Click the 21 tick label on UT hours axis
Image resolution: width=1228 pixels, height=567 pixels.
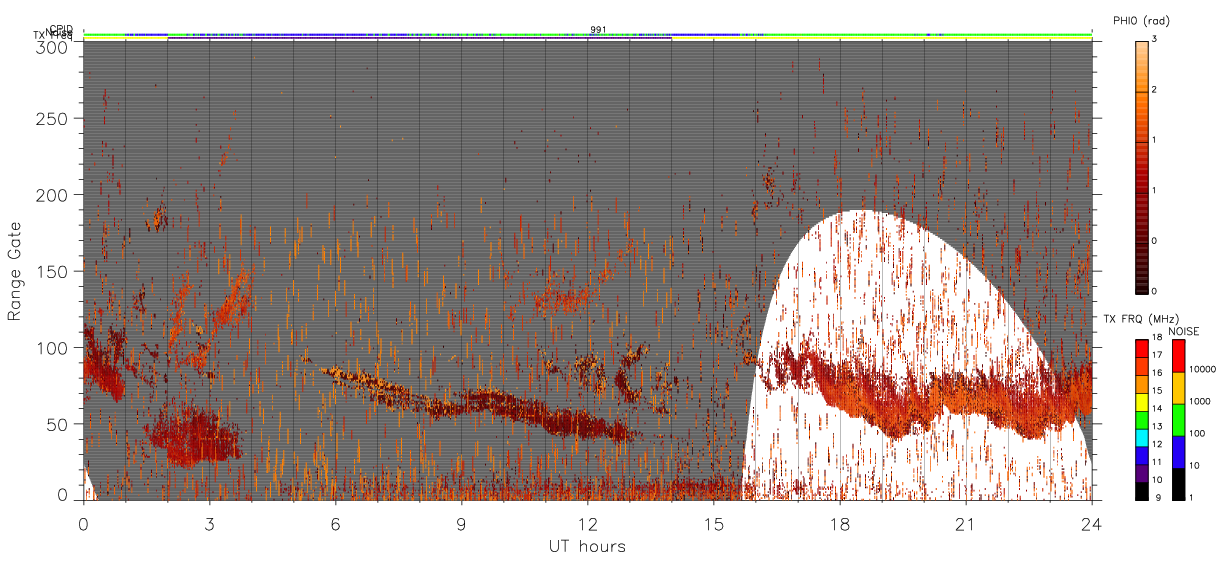(966, 524)
